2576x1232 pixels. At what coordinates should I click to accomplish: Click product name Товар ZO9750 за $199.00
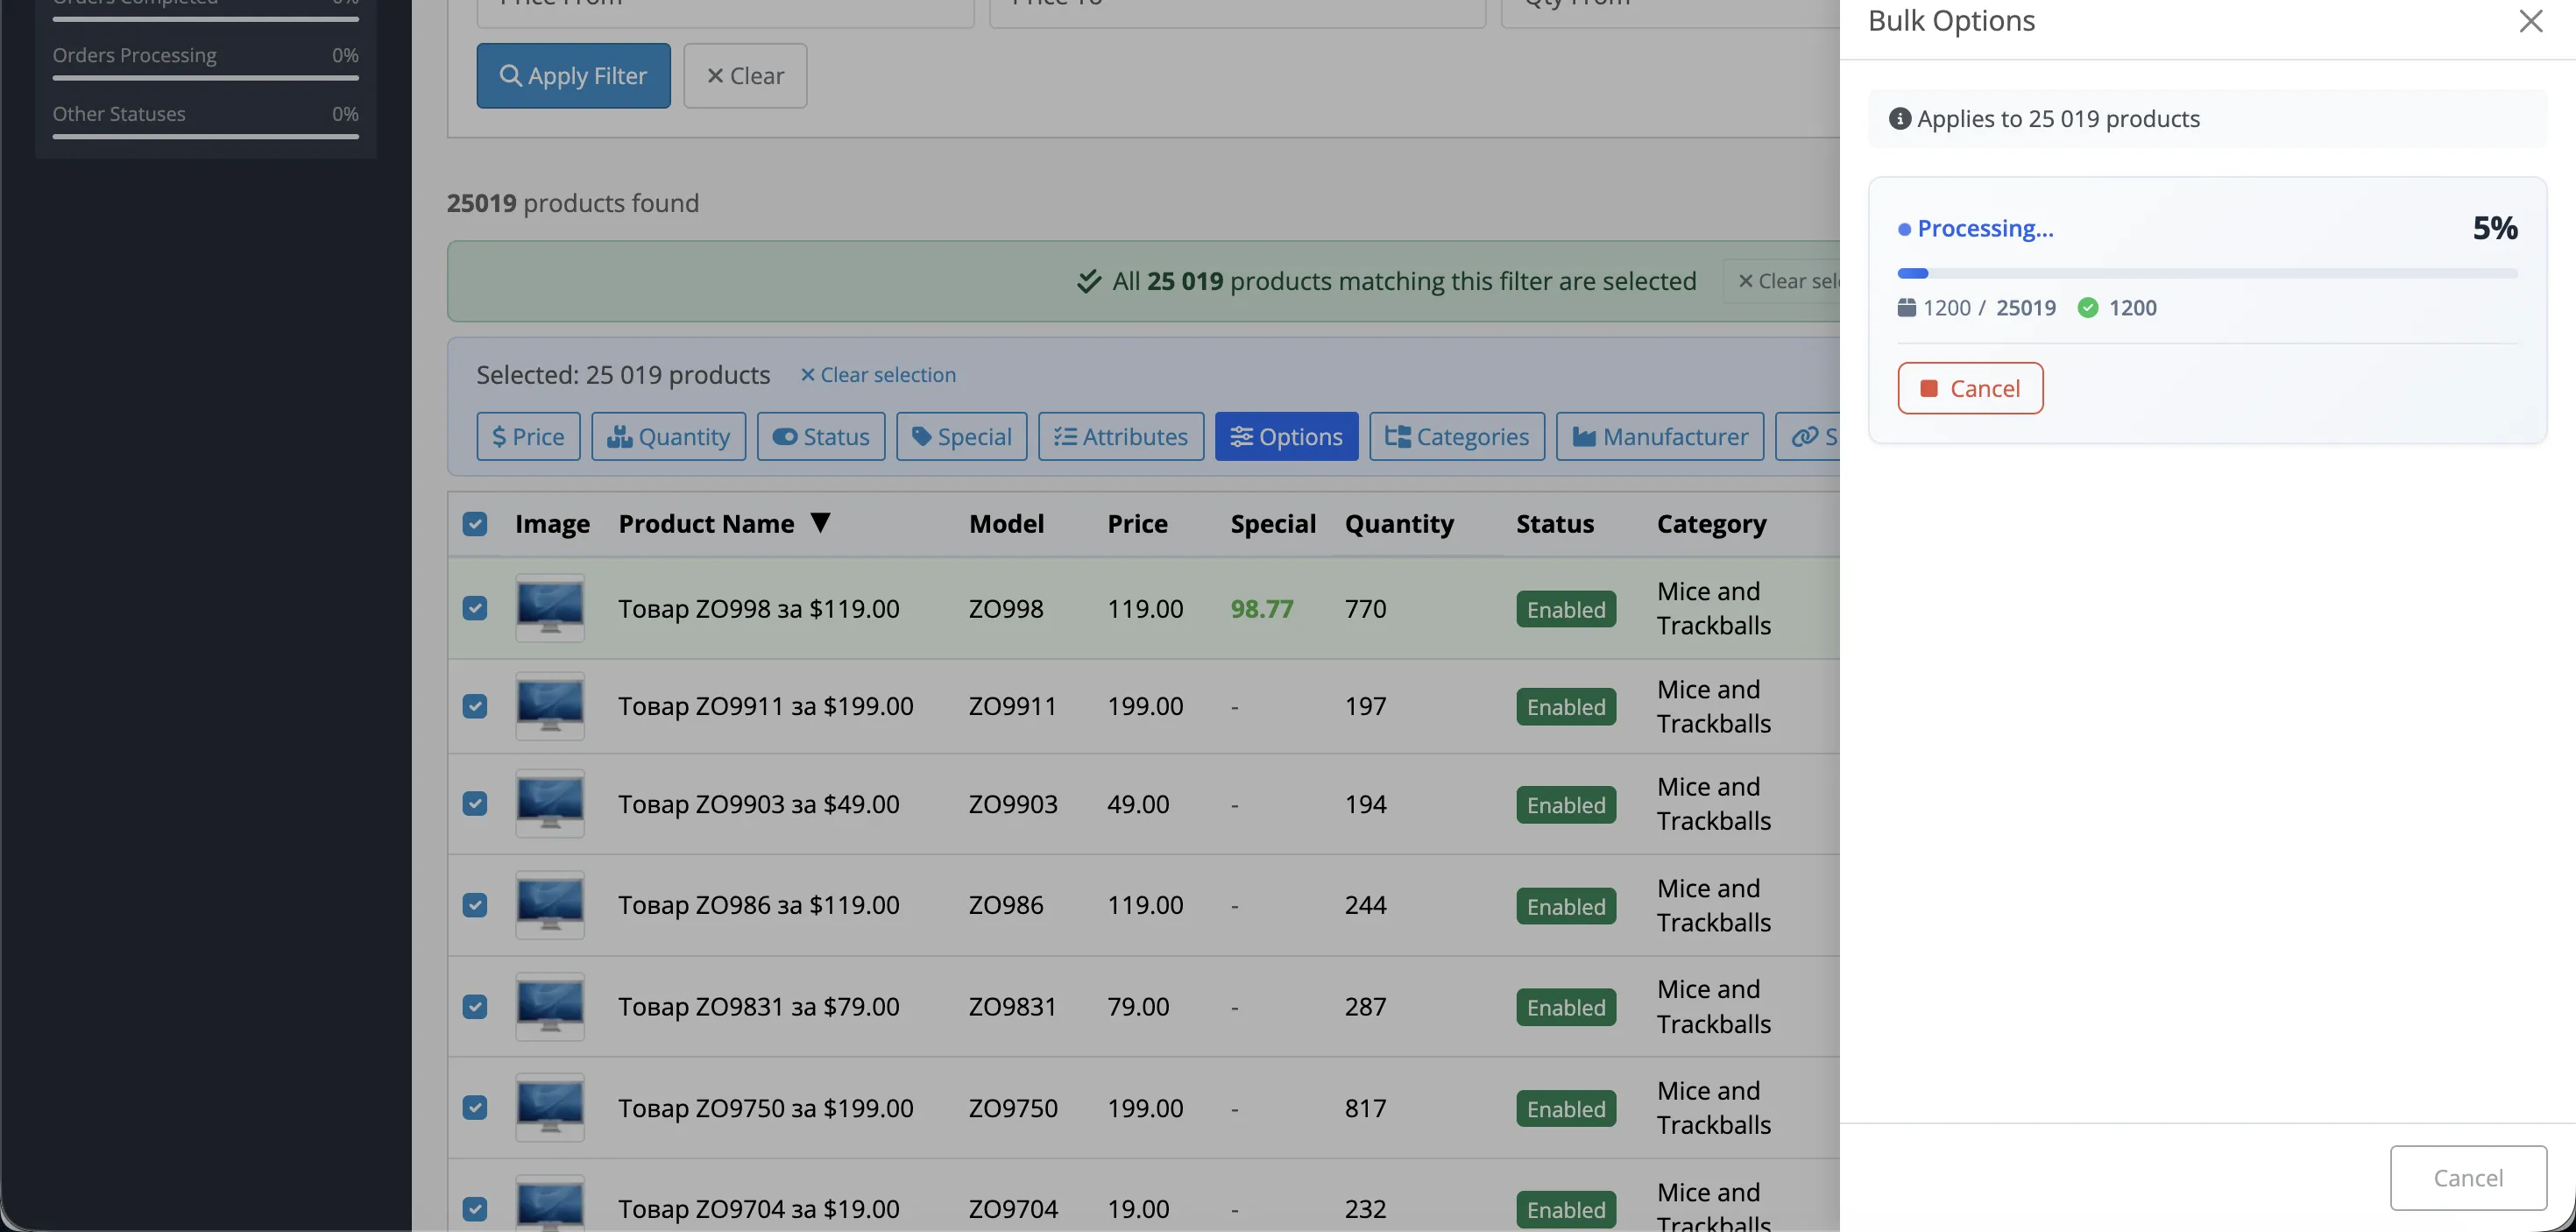[x=766, y=1109]
